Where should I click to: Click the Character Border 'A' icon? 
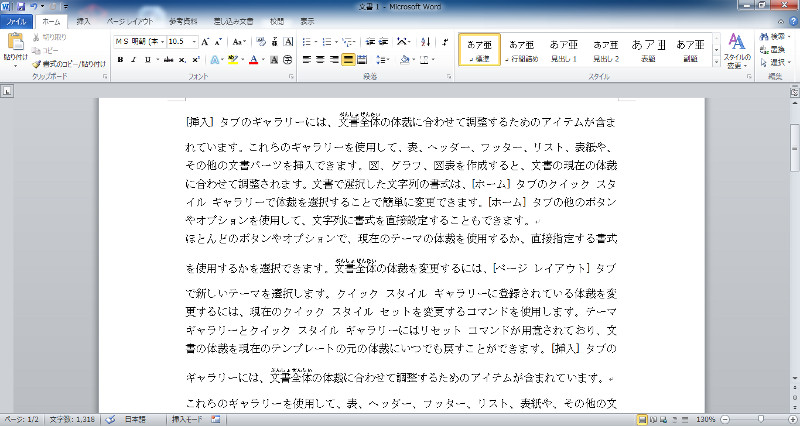tap(288, 42)
